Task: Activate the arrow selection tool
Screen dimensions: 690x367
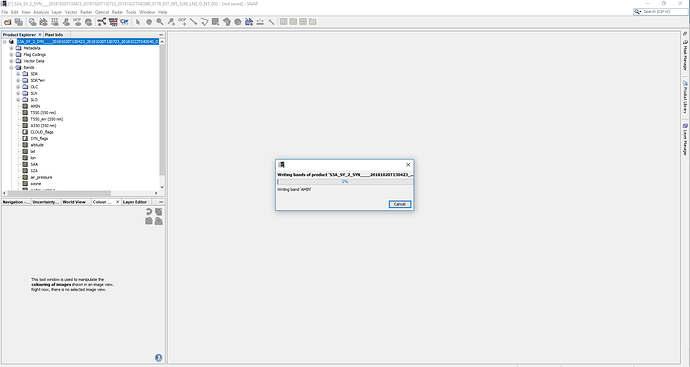Action: tap(138, 22)
